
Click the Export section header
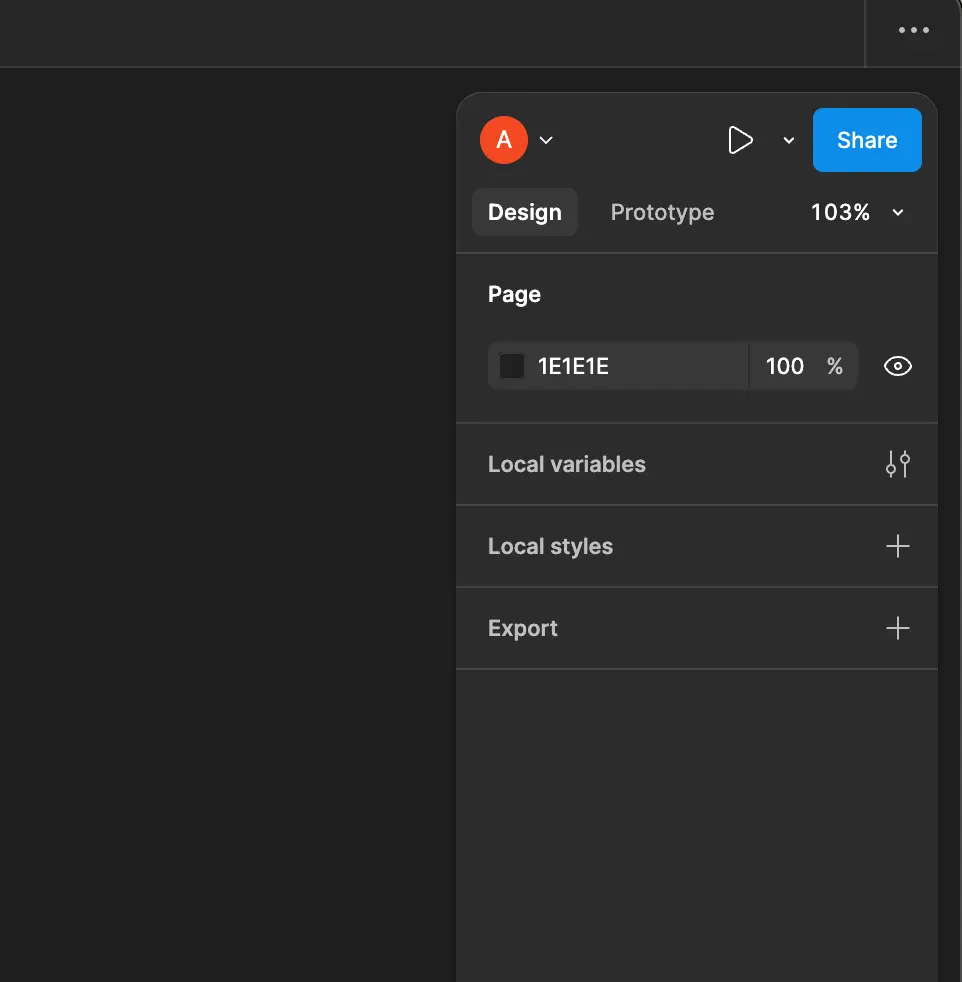[523, 628]
